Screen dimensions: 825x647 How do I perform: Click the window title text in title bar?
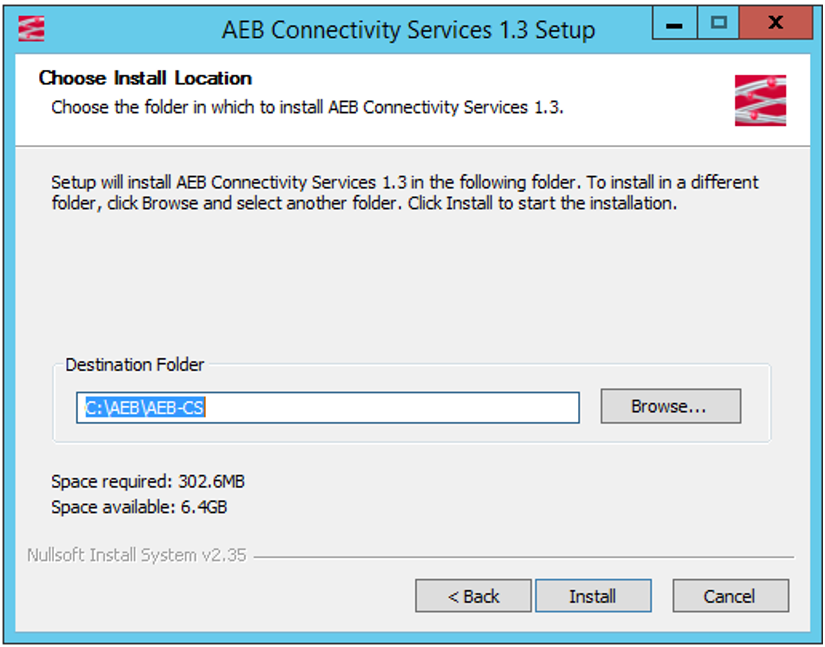click(408, 30)
